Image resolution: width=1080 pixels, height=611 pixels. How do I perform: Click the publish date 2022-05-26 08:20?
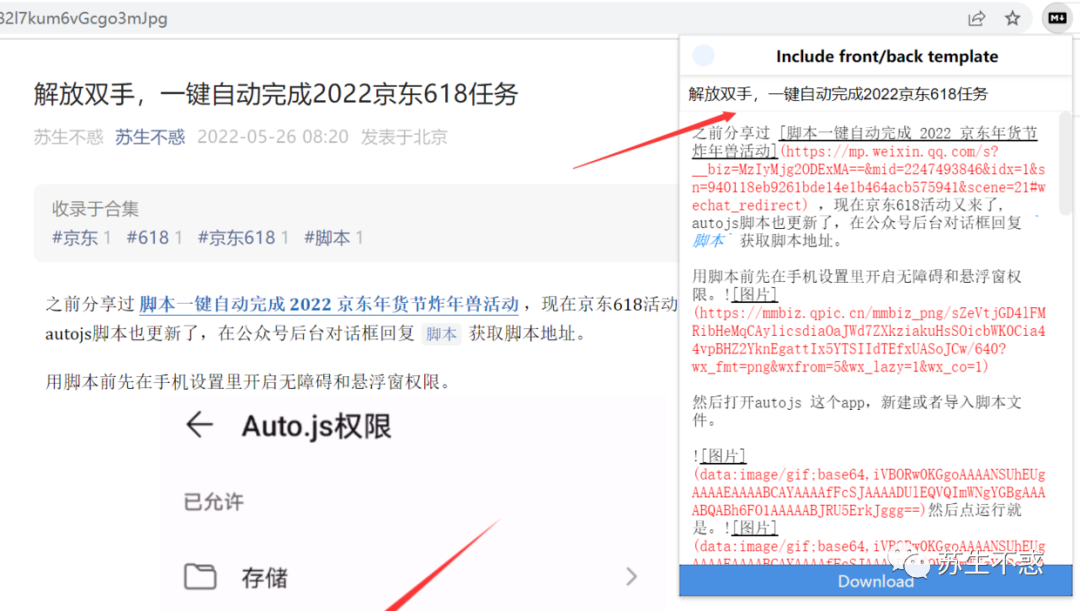[273, 137]
